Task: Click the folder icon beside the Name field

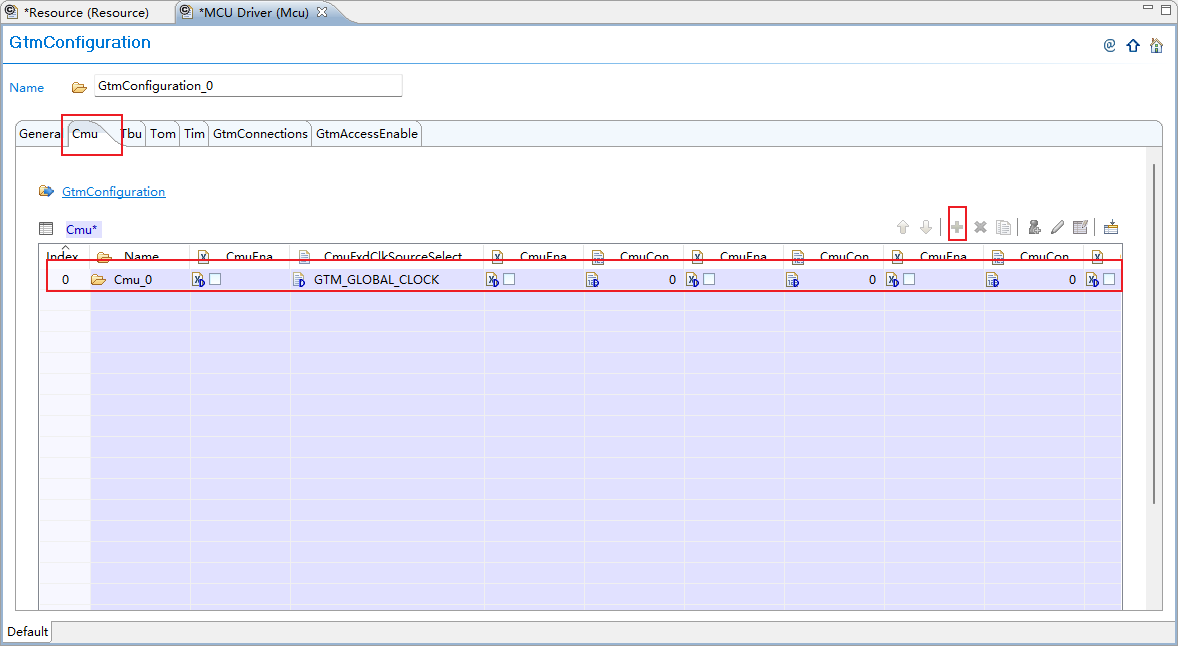Action: pos(79,88)
